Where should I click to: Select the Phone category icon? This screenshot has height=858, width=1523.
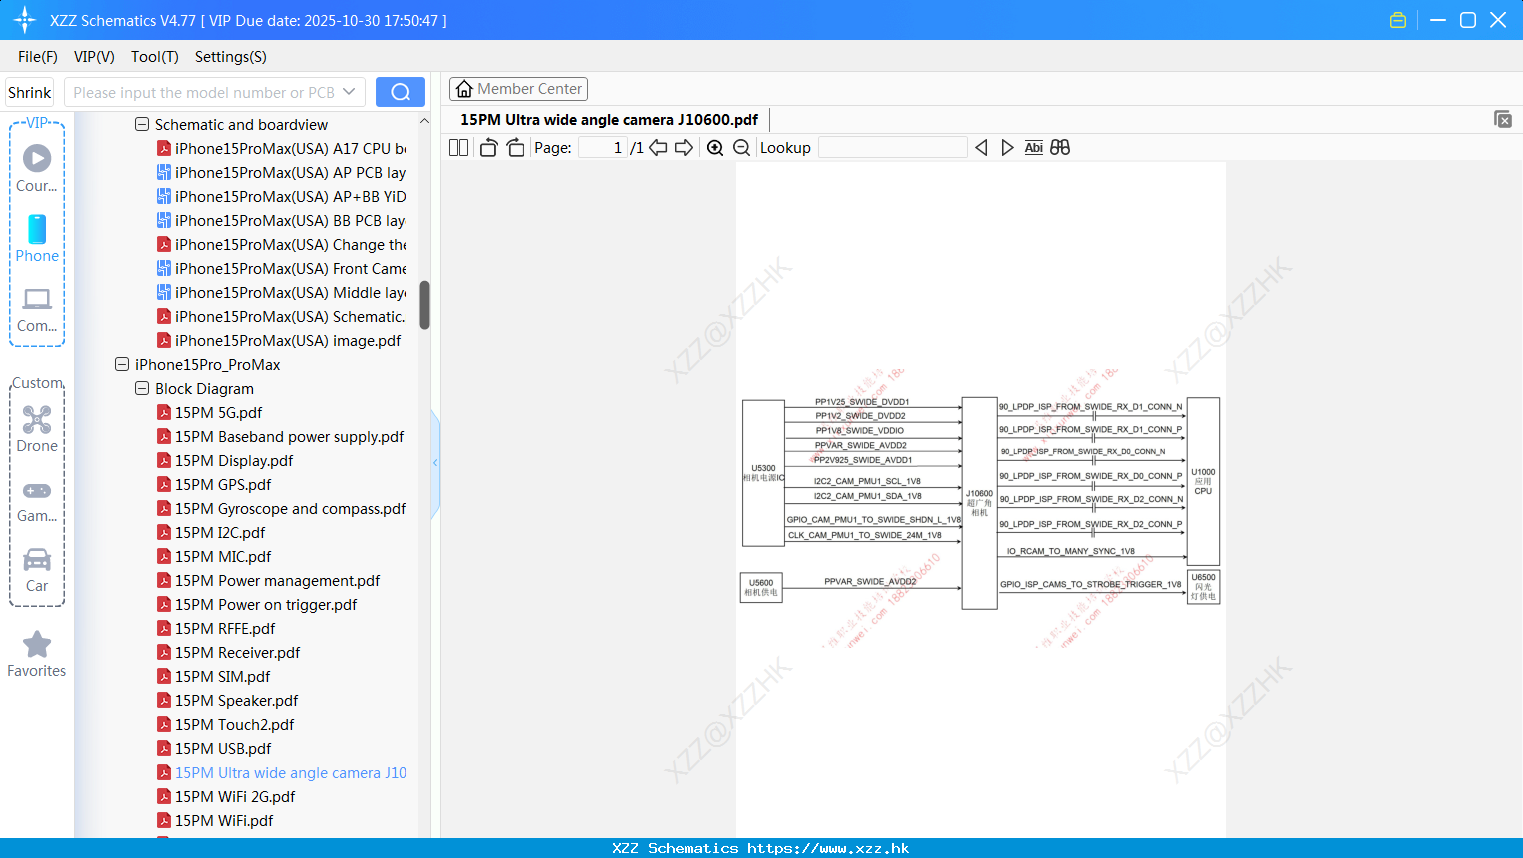point(37,239)
